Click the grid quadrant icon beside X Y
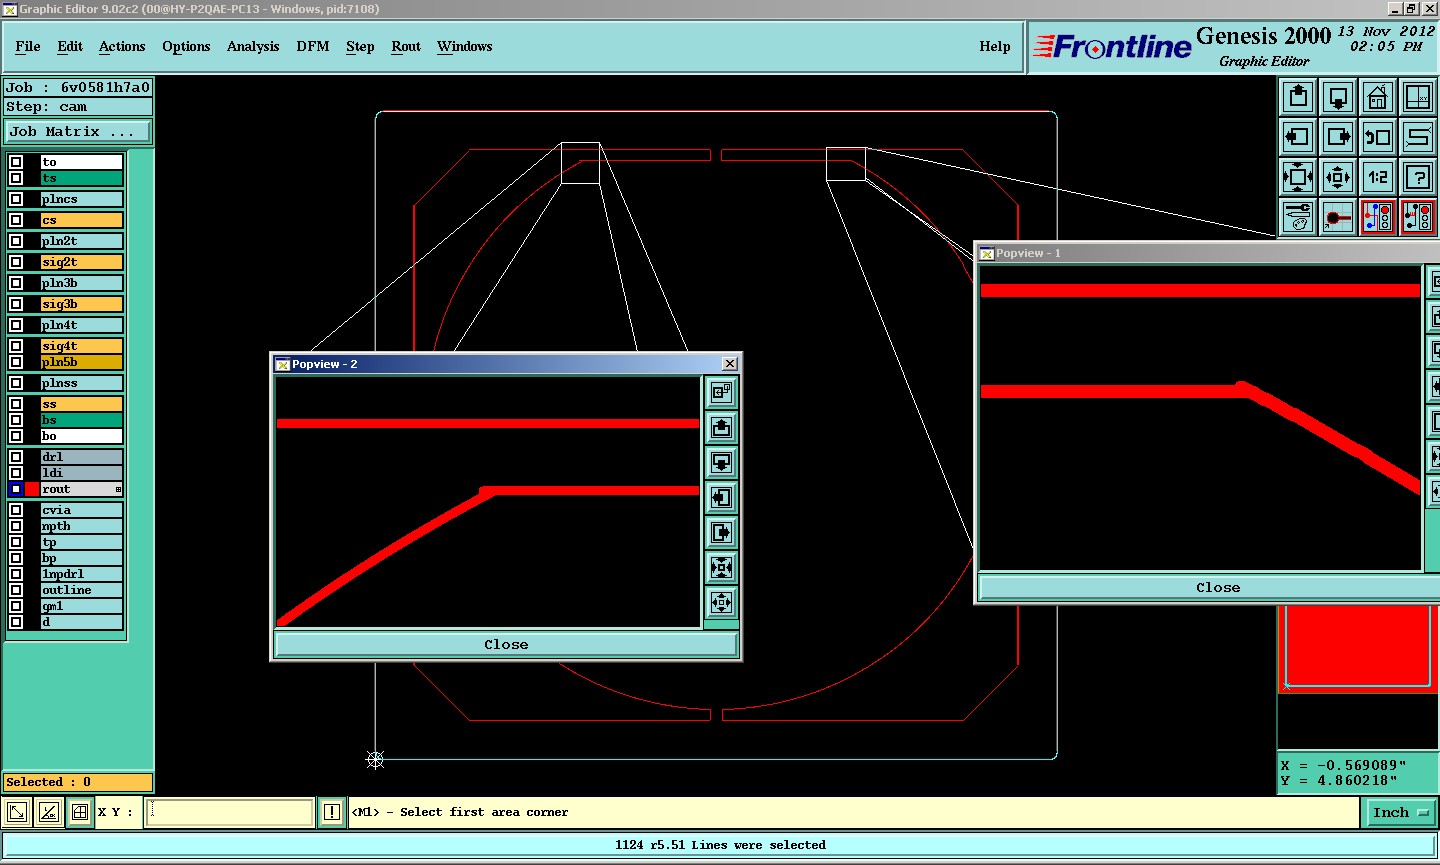This screenshot has height=865, width=1440. (x=80, y=812)
